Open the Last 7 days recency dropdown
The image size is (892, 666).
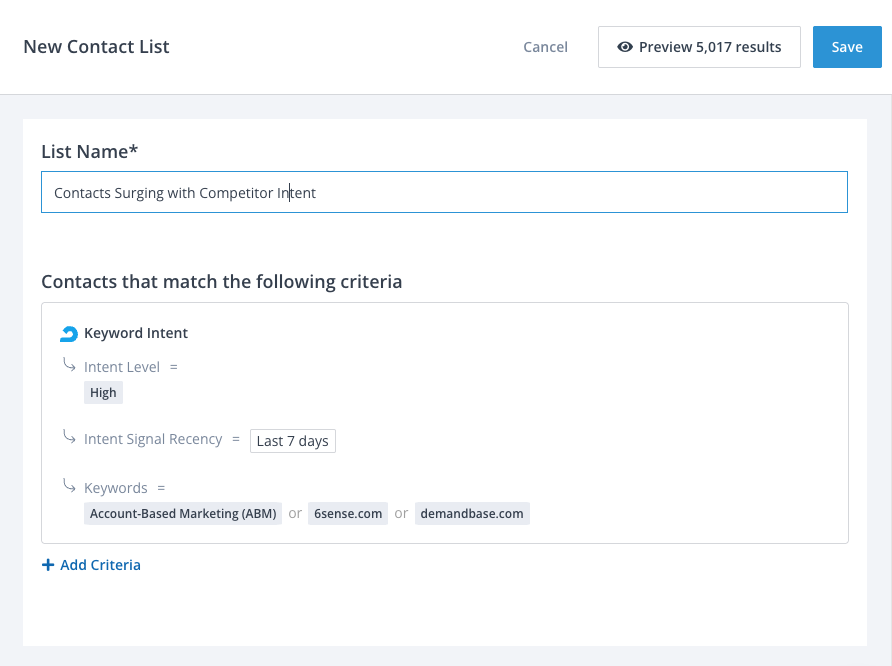(x=292, y=441)
